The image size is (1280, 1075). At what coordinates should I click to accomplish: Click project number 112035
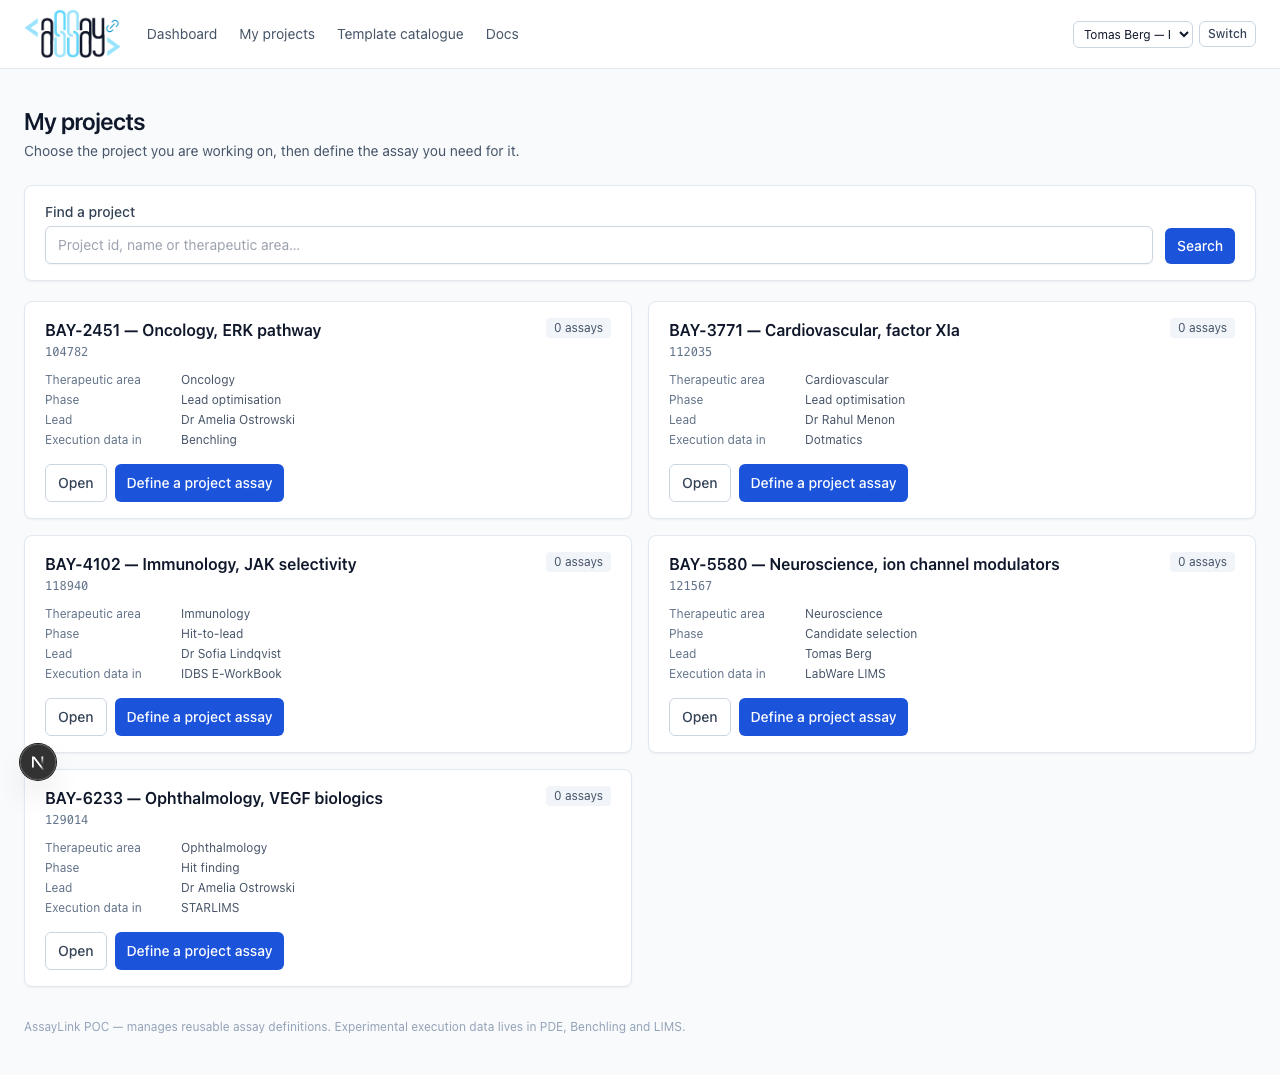pos(691,352)
